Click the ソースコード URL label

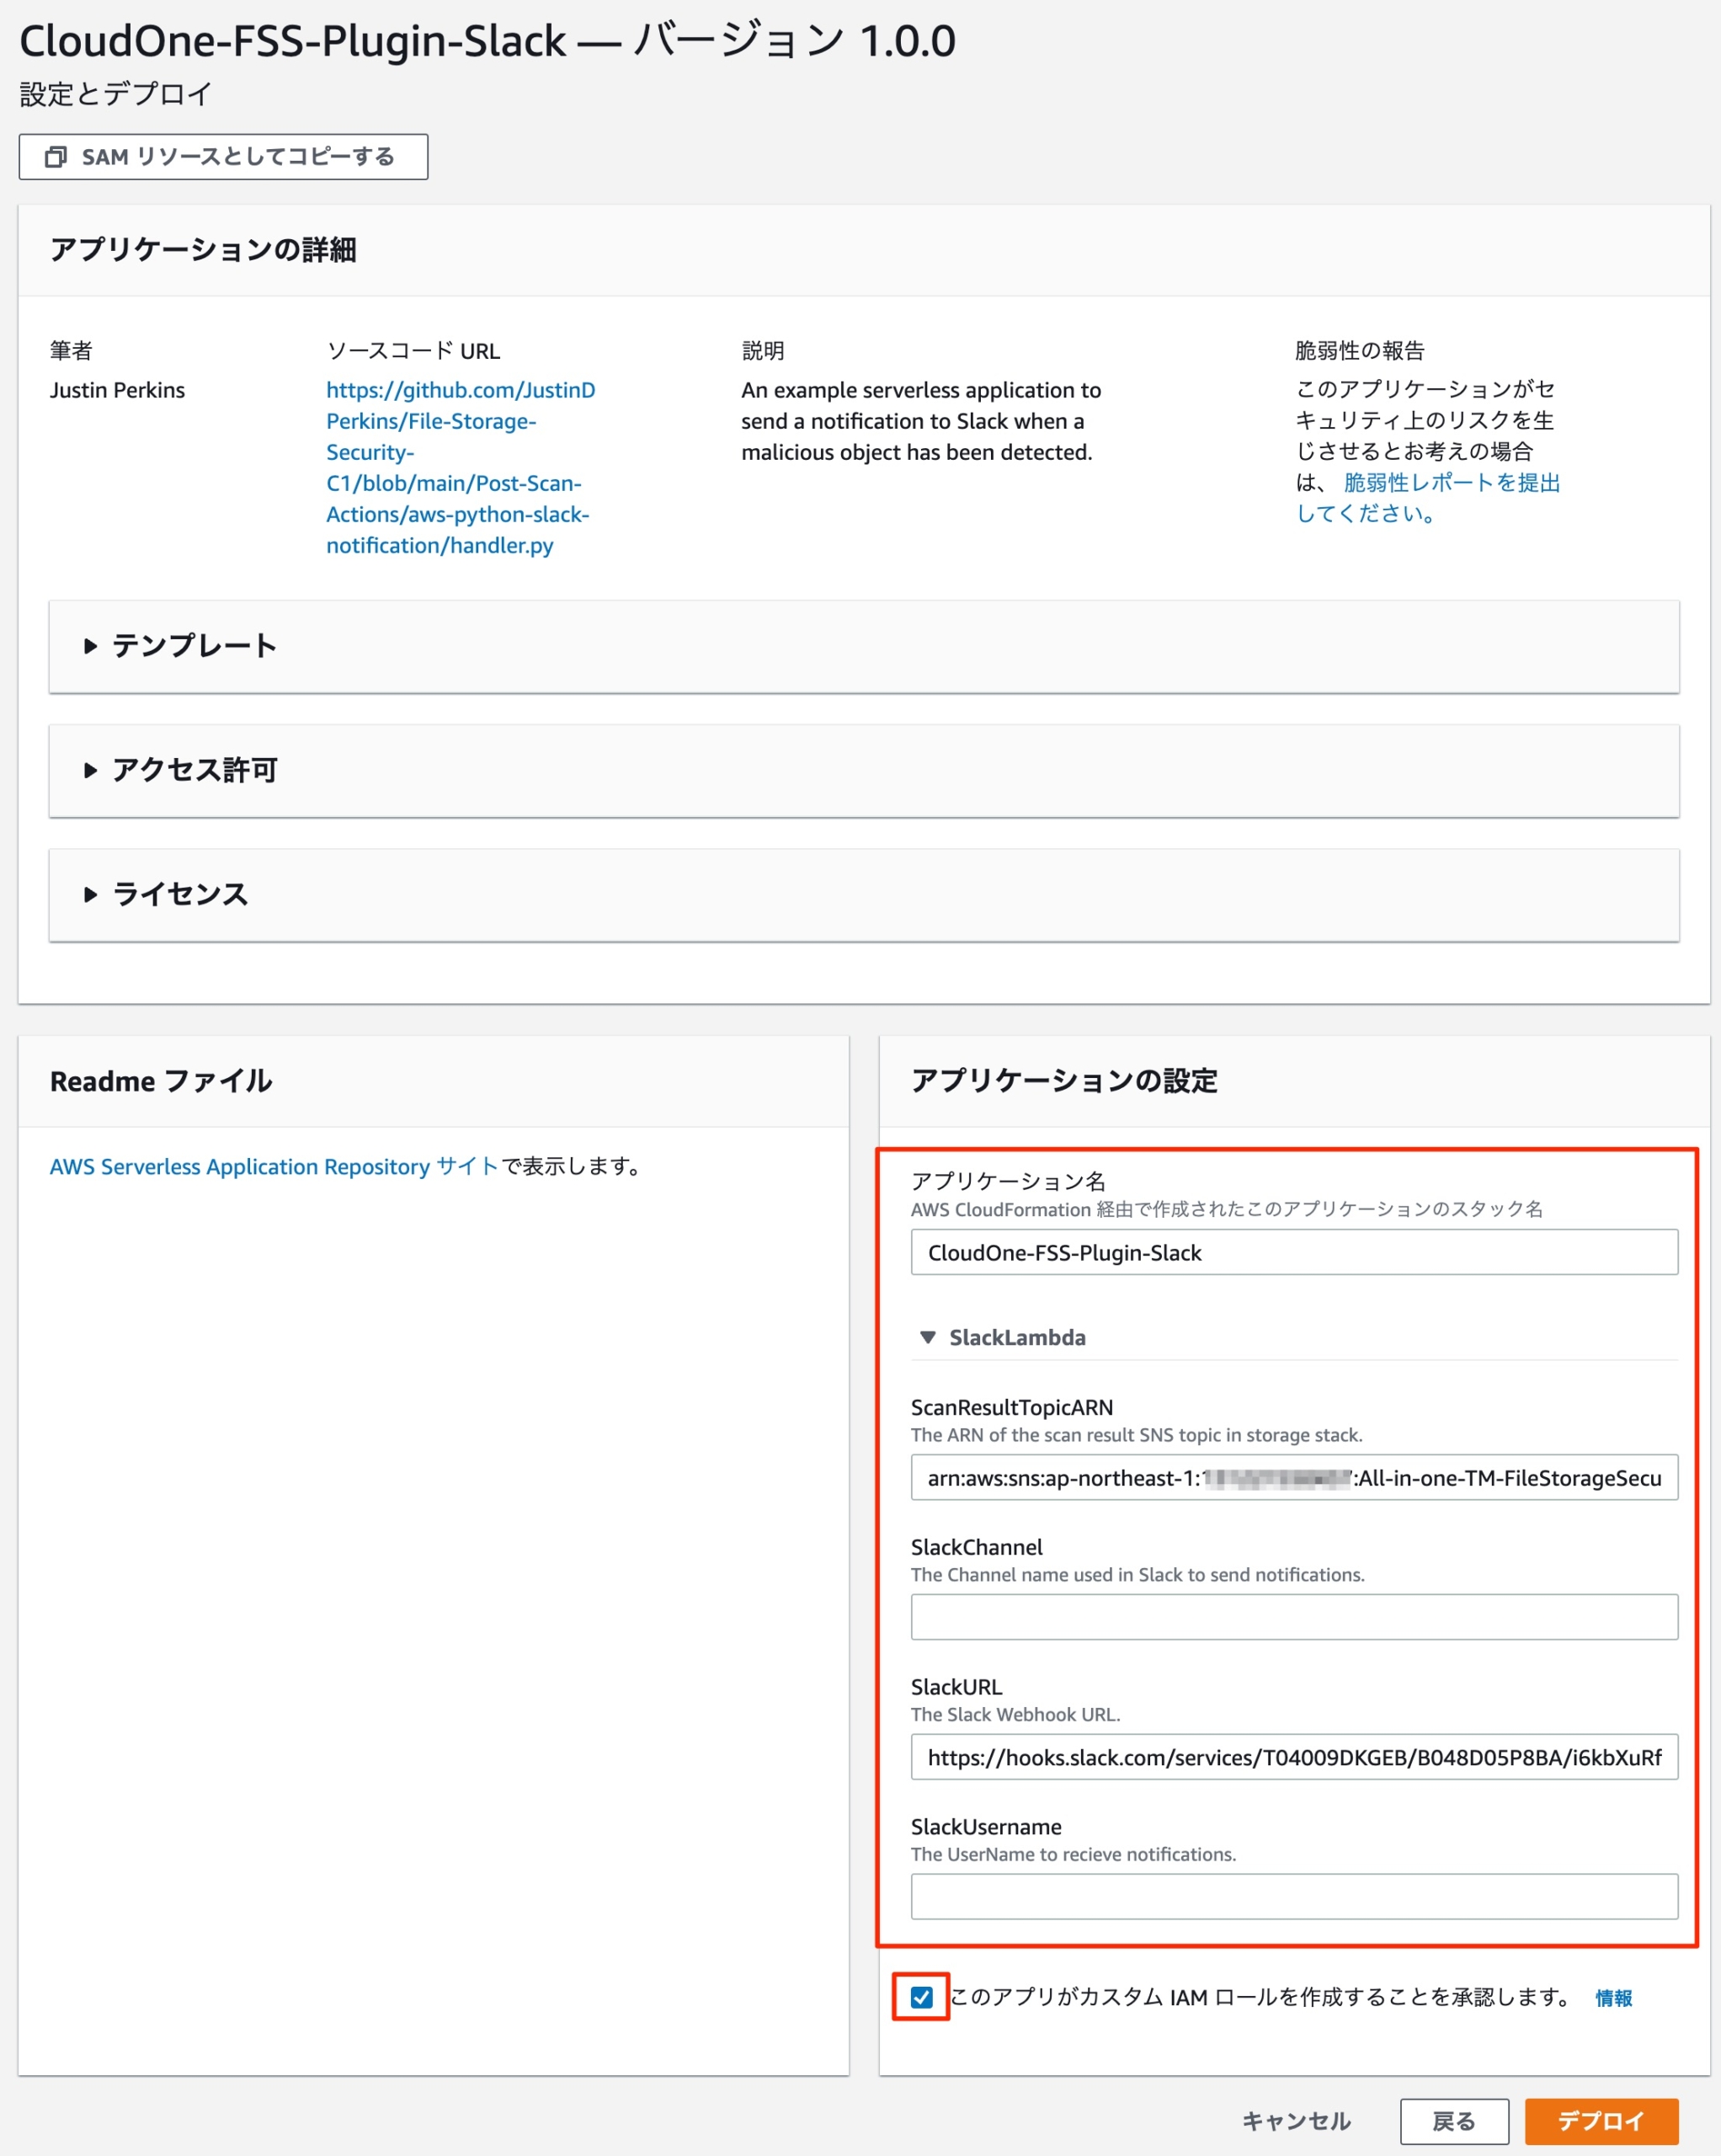tap(413, 351)
